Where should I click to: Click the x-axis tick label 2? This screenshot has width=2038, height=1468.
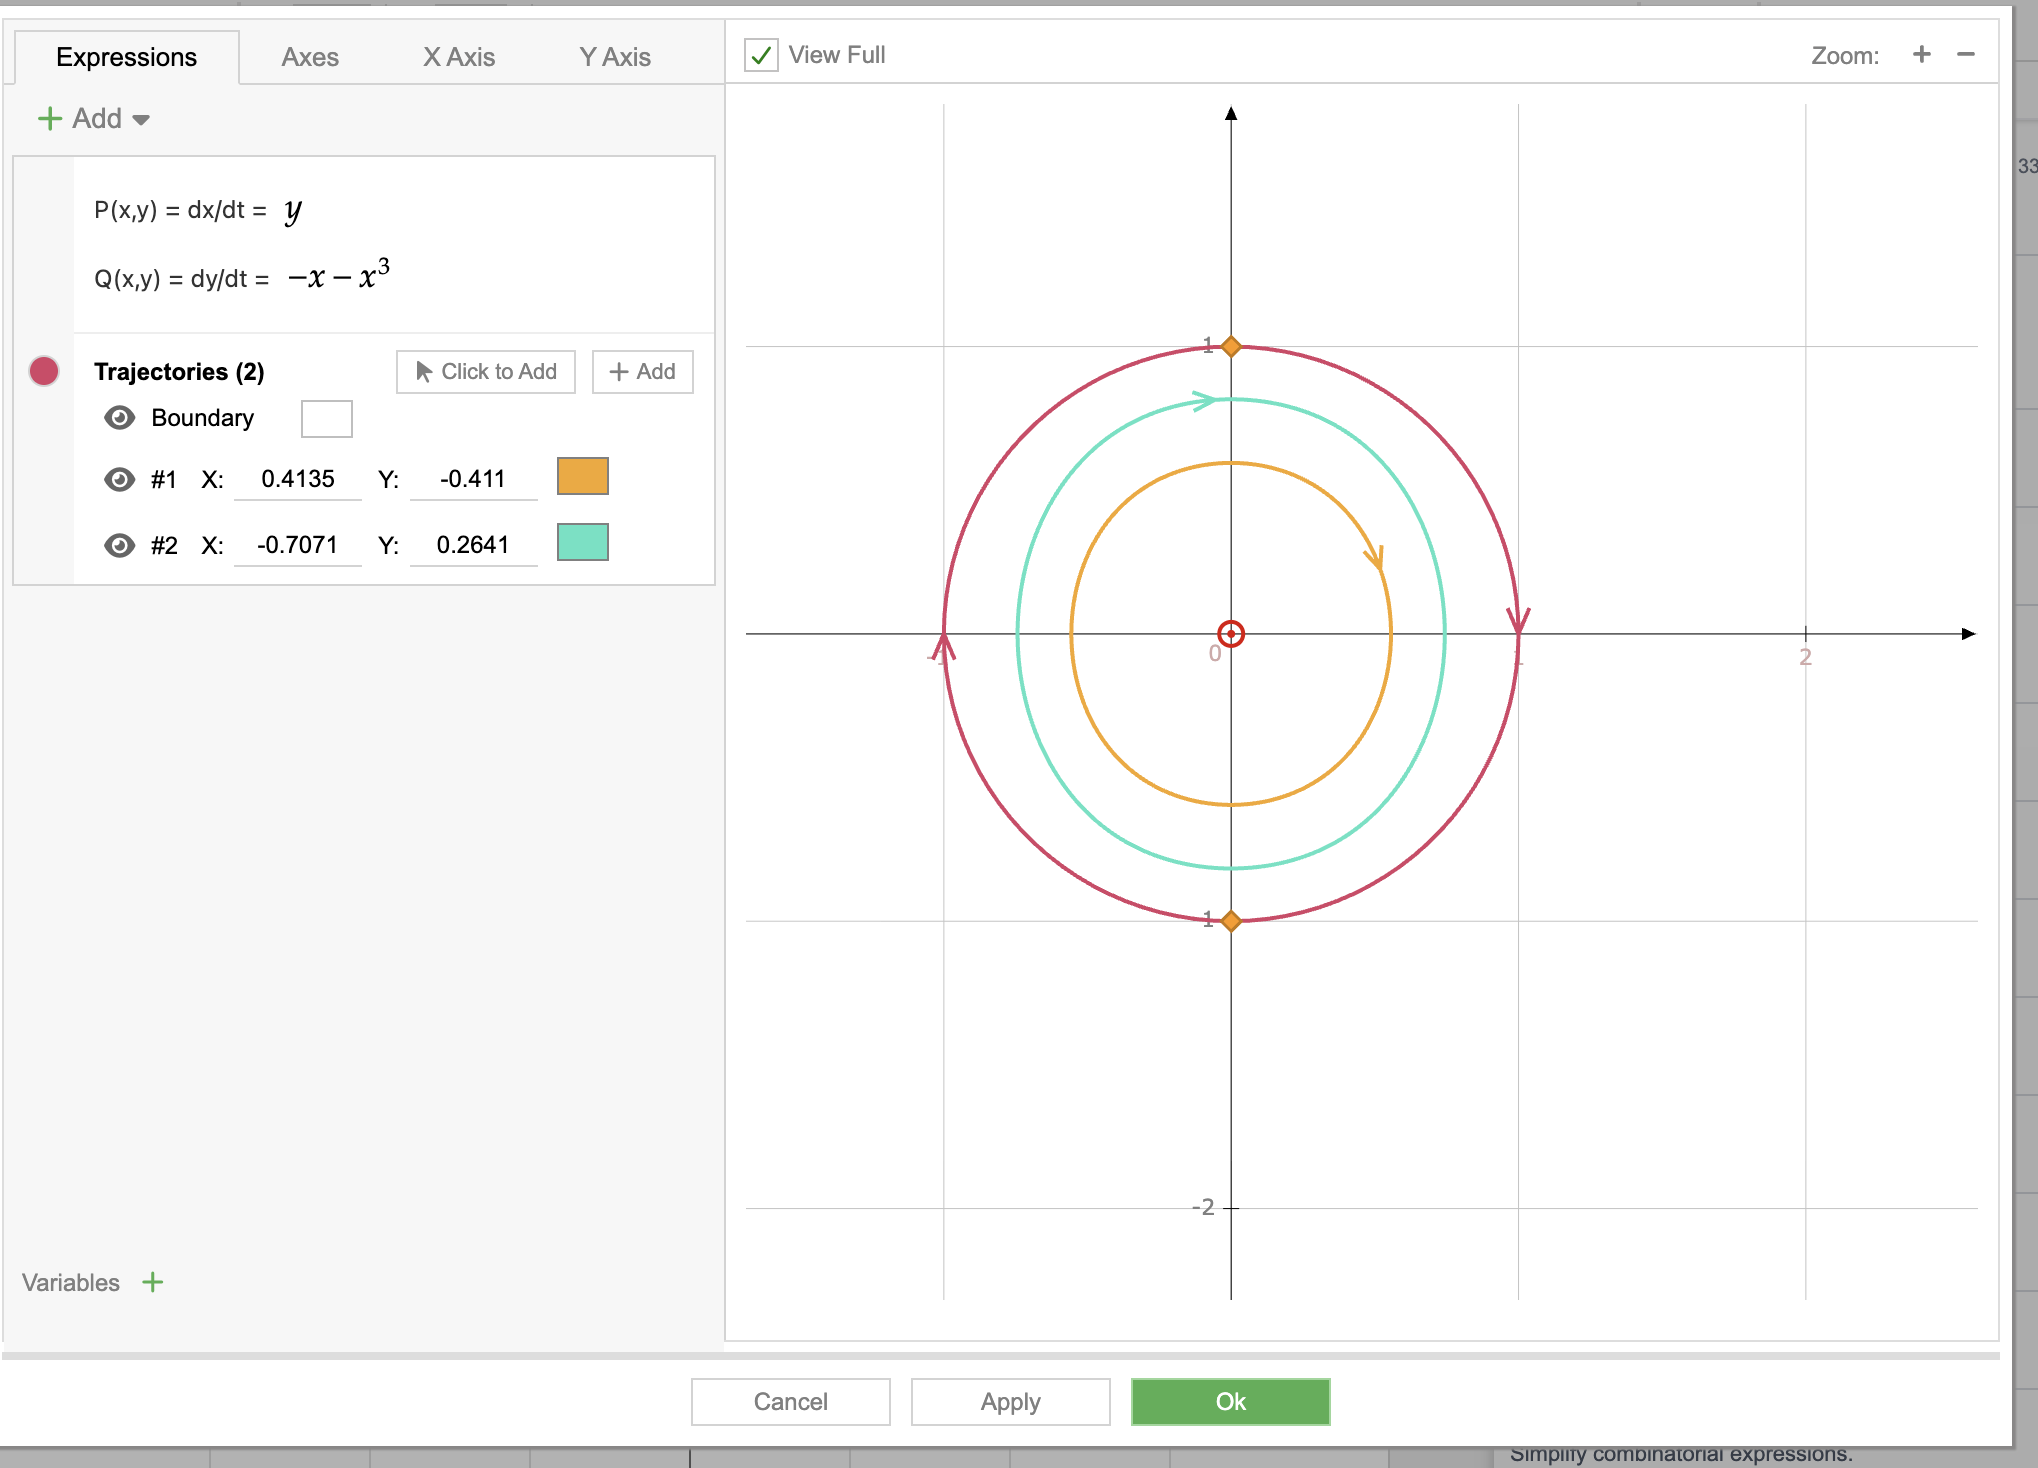(1805, 657)
